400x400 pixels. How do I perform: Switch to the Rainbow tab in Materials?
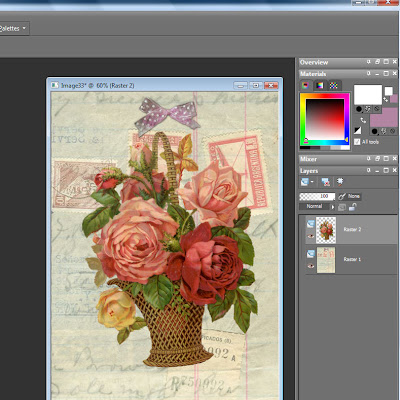coord(320,85)
